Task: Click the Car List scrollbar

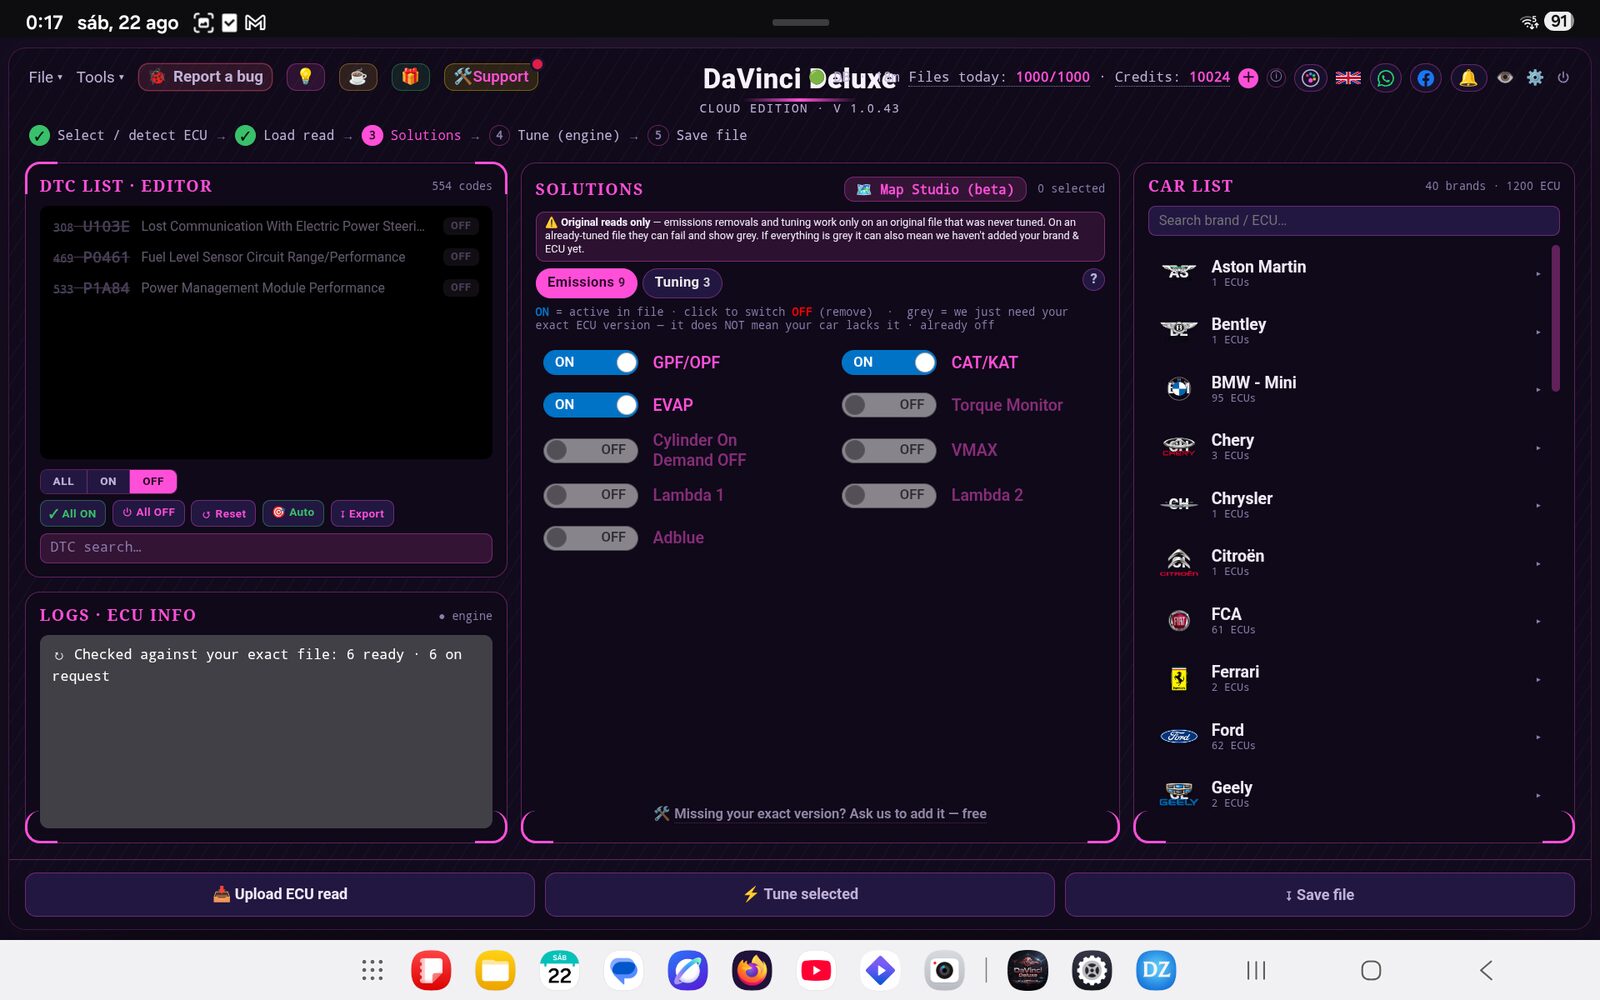Action: point(1555,318)
